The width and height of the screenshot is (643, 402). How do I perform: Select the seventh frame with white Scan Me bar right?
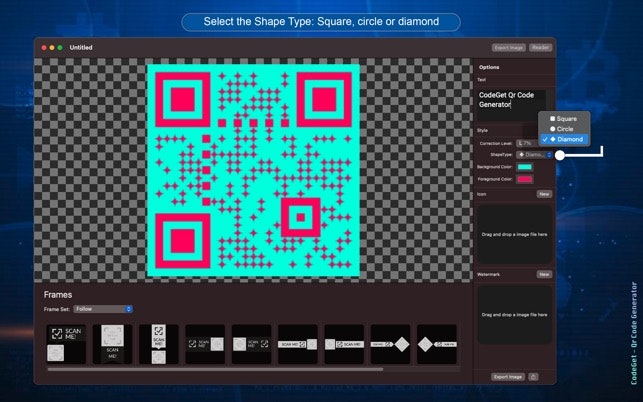344,344
